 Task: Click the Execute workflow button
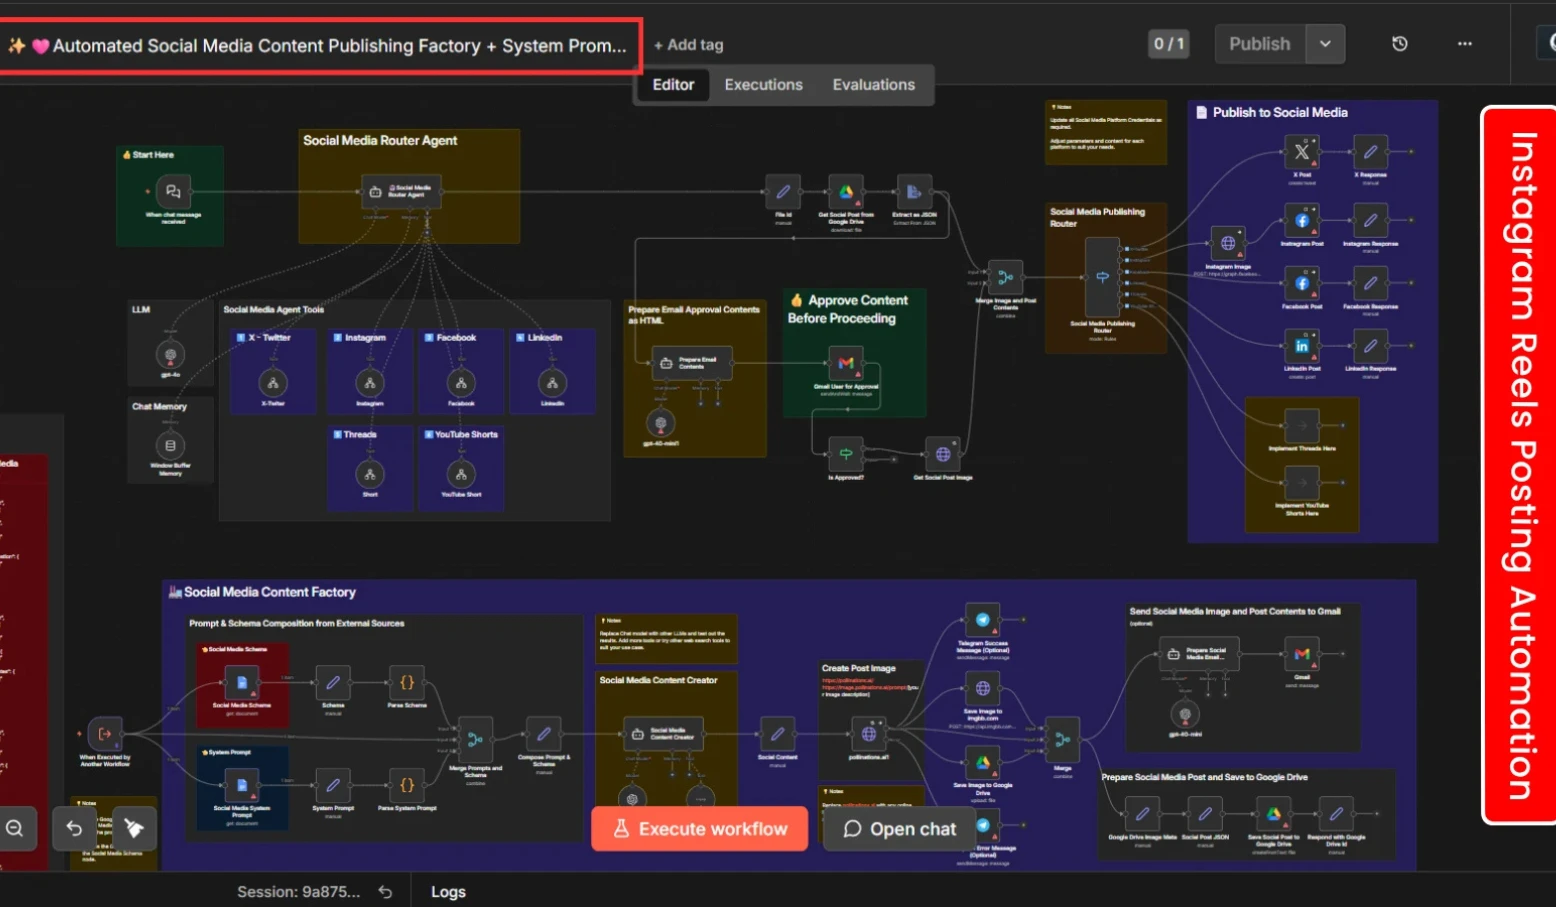pyautogui.click(x=699, y=829)
